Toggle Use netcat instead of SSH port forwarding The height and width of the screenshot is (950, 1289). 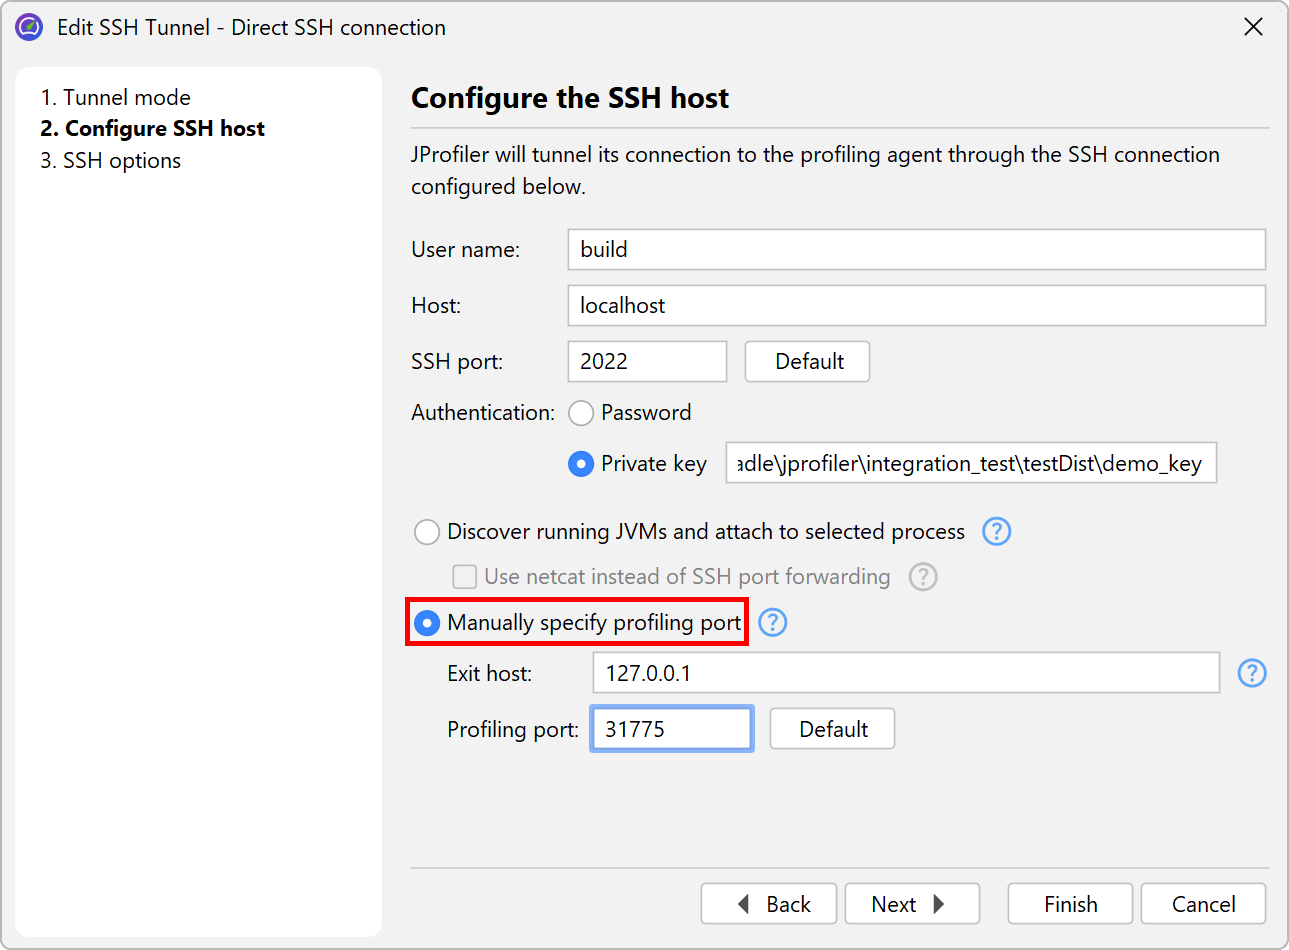464,577
